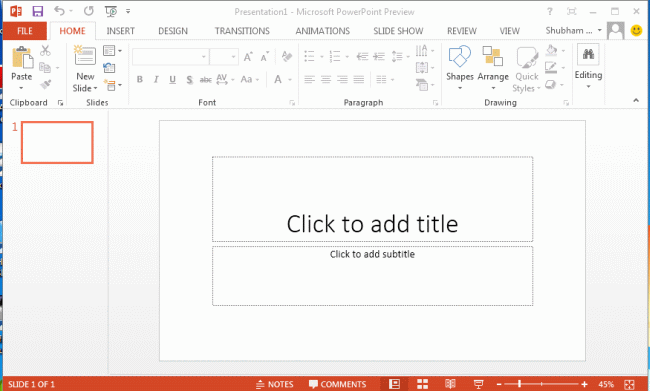Open the font size dropdown
The height and width of the screenshot is (391, 650).
coord(234,57)
